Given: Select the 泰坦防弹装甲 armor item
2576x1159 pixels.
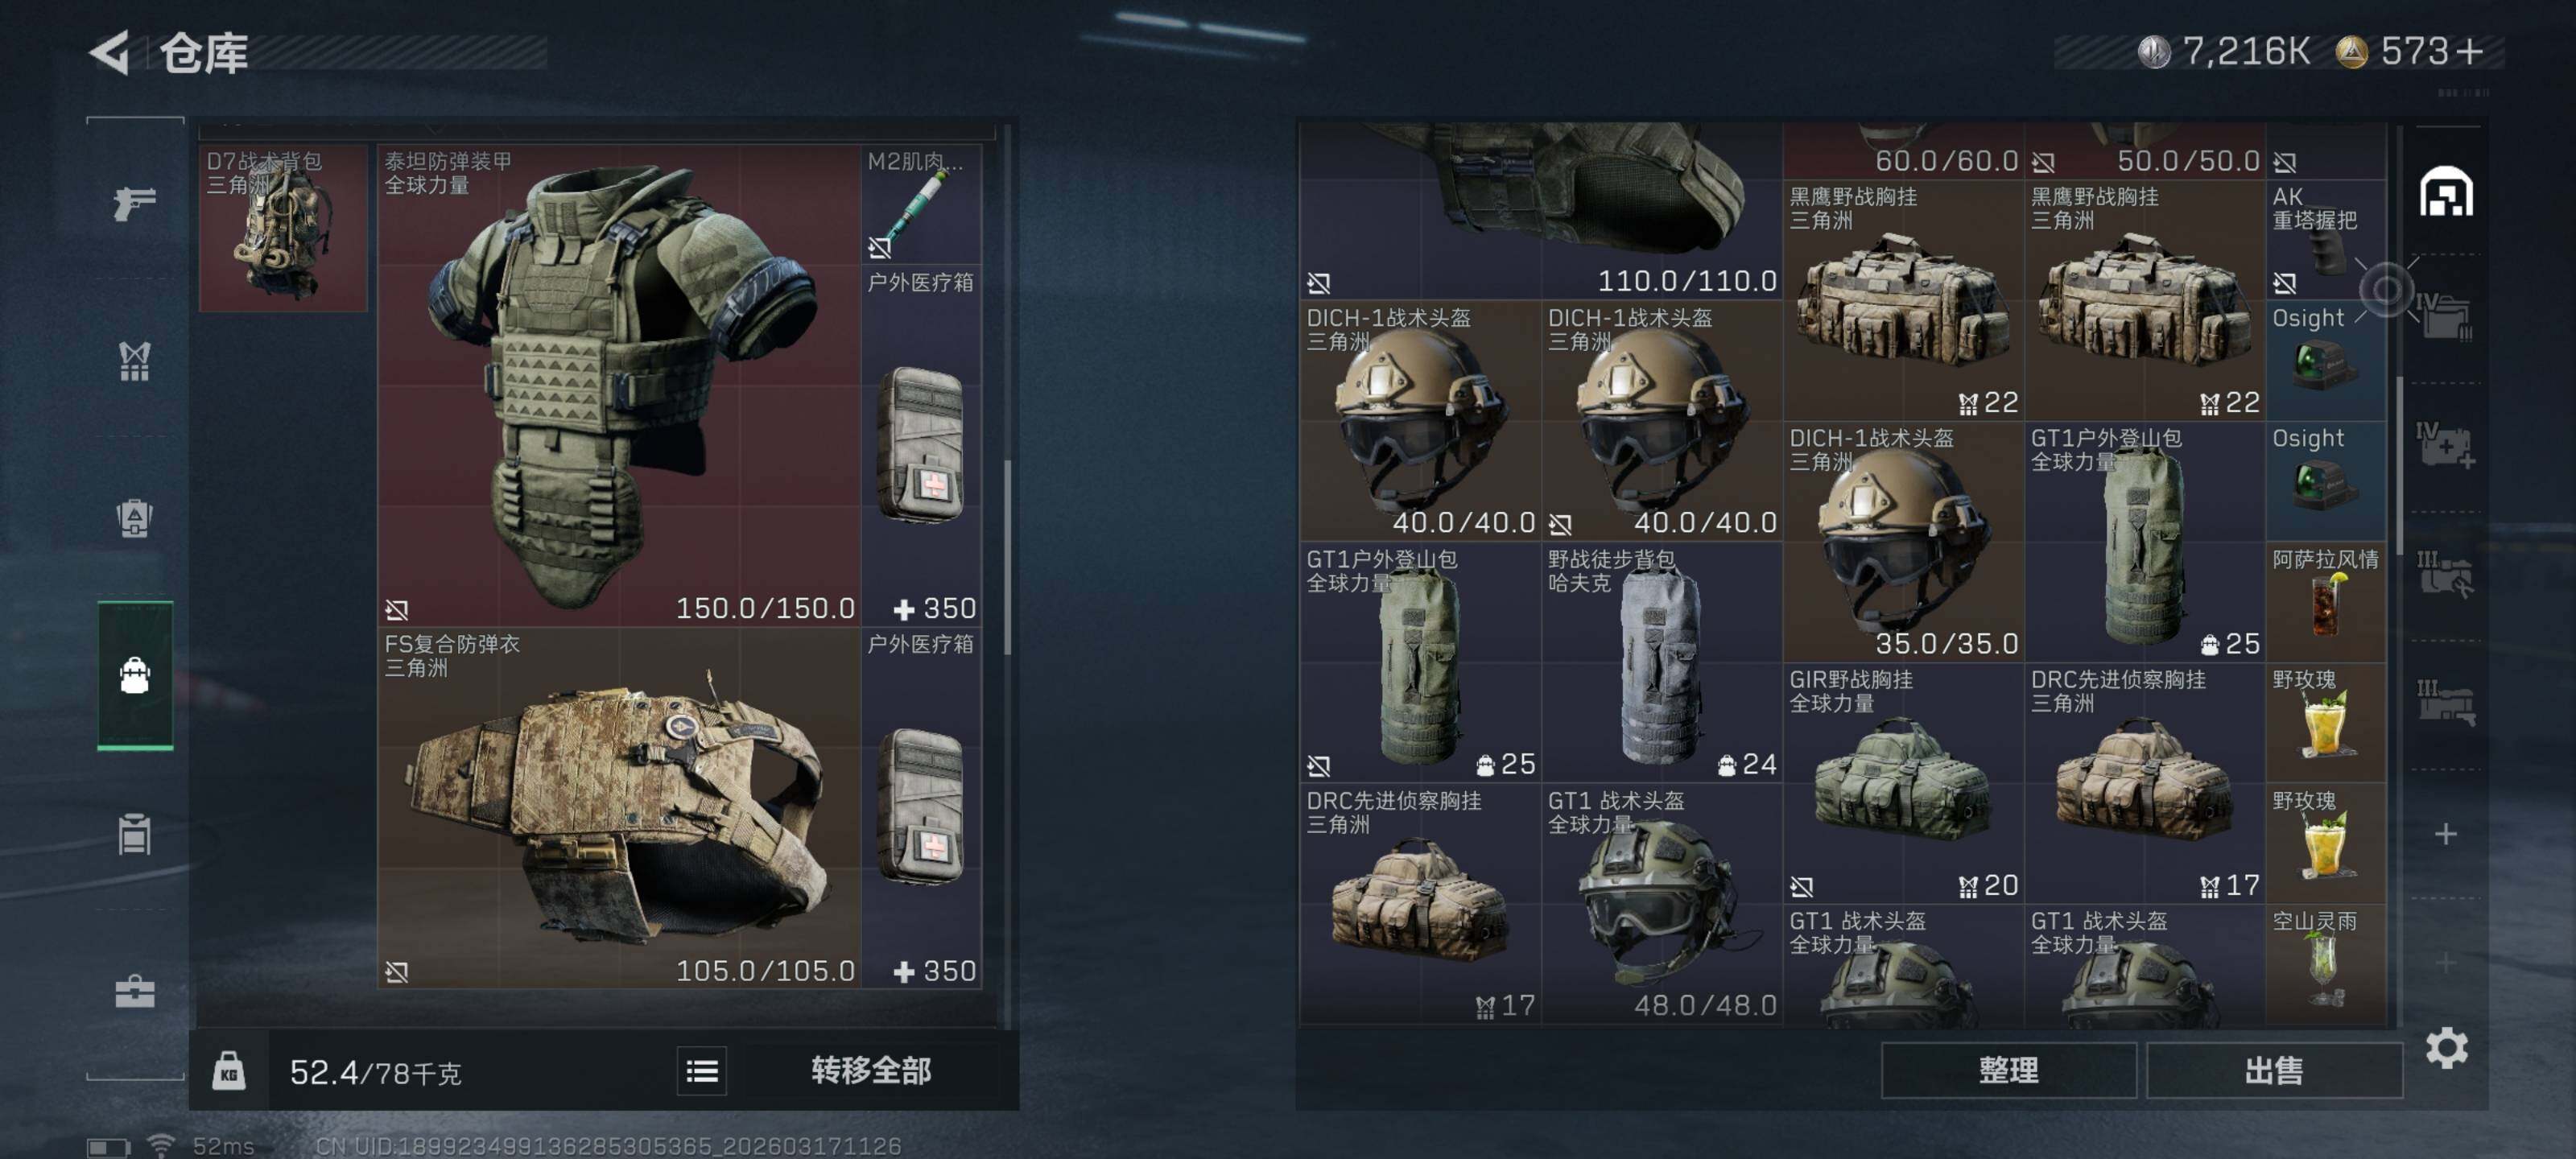Looking at the screenshot, I should (619, 385).
